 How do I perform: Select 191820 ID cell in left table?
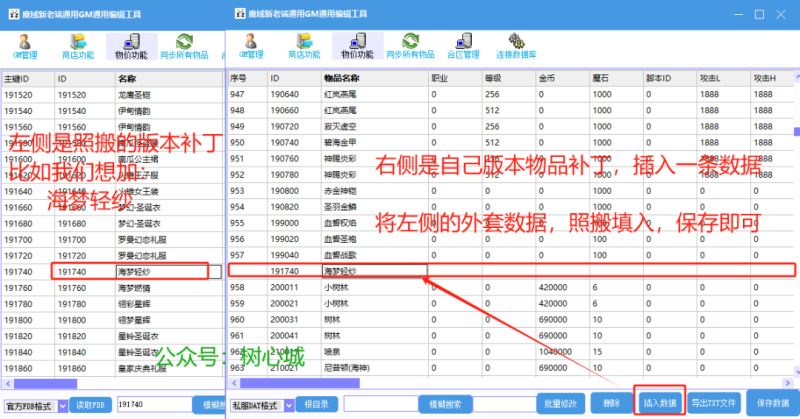85,336
